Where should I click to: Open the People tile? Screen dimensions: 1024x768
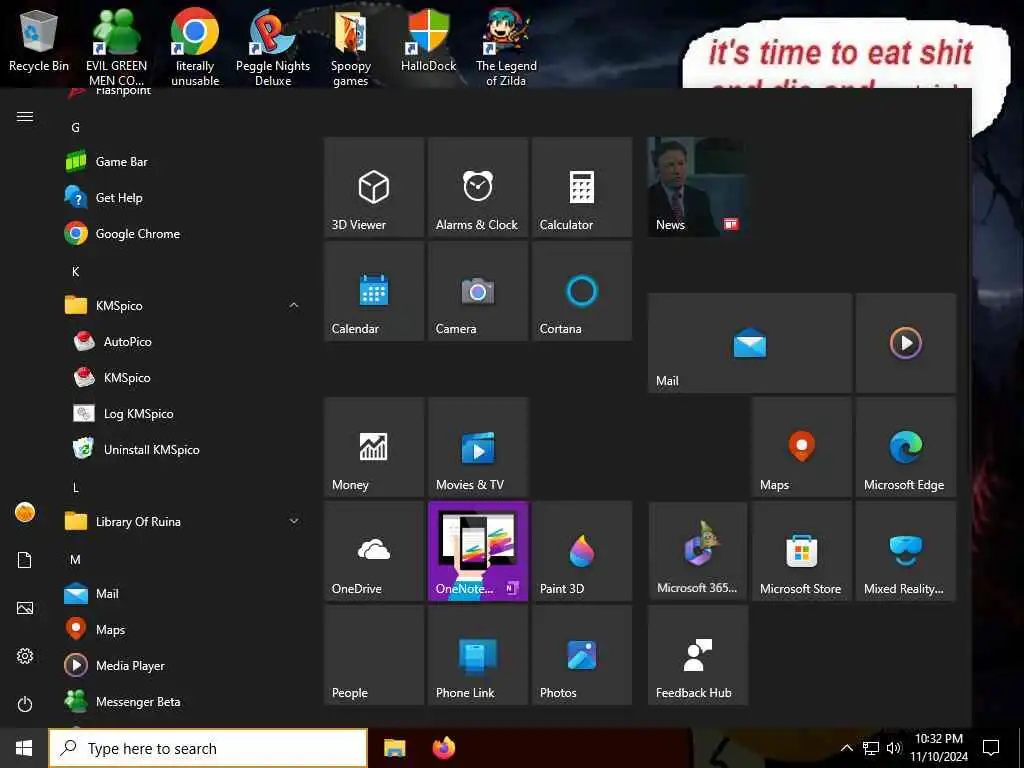click(374, 655)
